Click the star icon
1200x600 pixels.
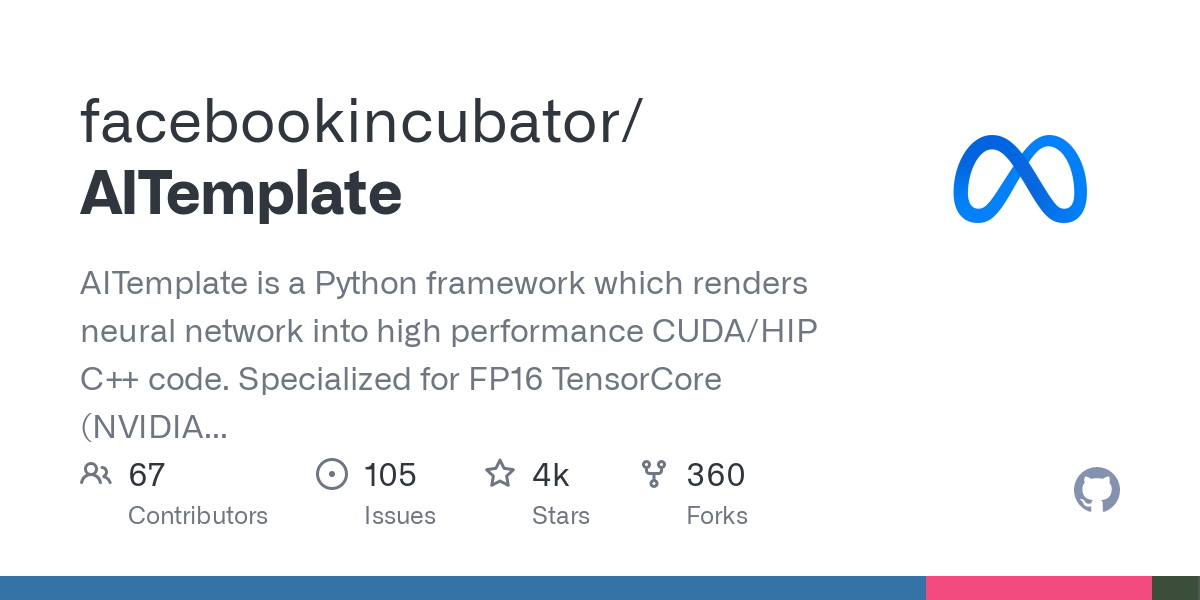[x=500, y=474]
